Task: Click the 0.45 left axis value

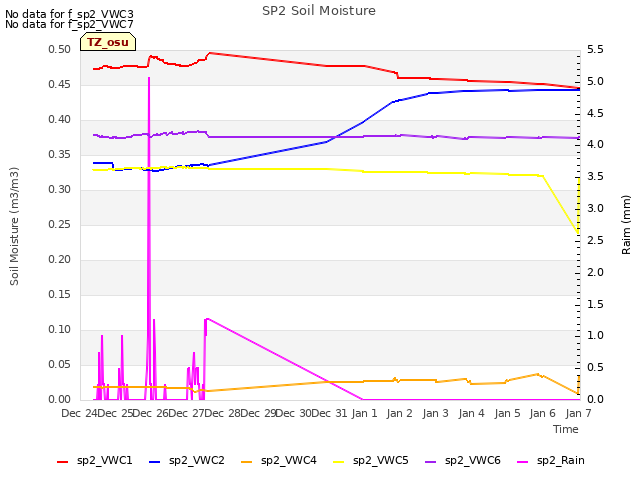Action: point(60,84)
